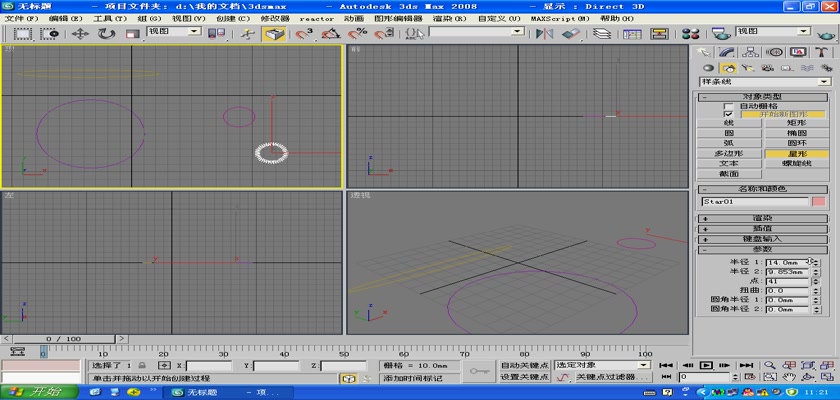Click the 星形 shape button
Viewport: 840px width, 400px height.
pos(797,153)
